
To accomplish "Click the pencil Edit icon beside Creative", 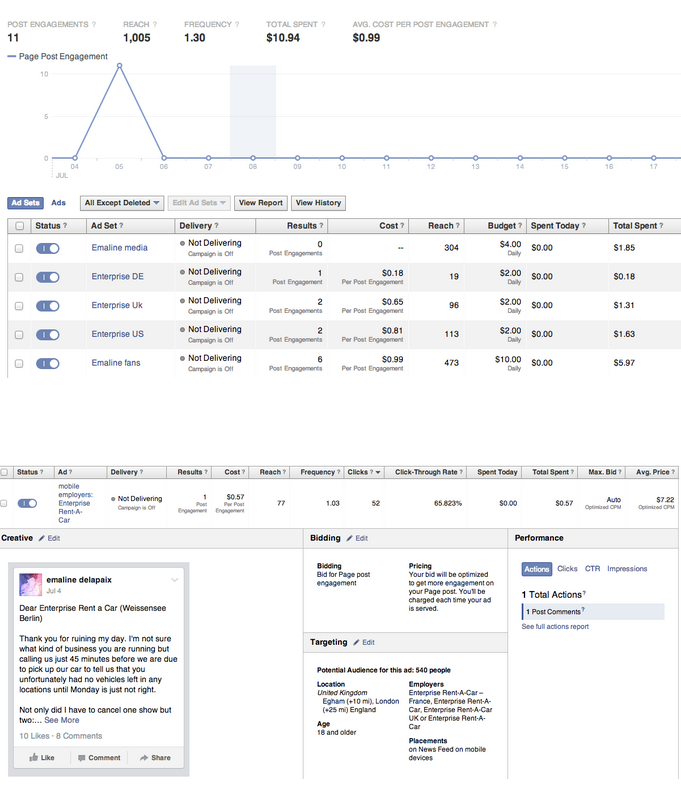I will (42, 538).
